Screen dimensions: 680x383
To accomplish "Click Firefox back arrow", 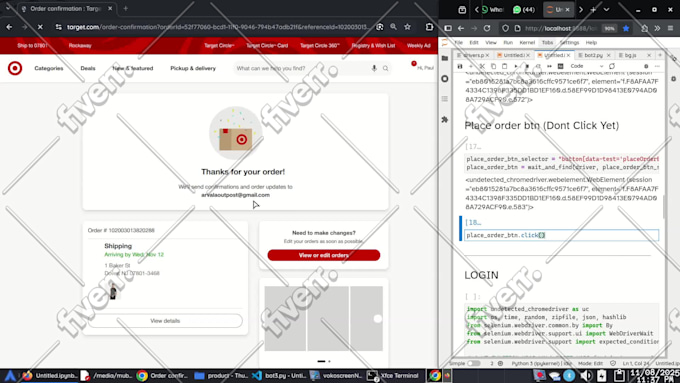I will click(x=461, y=28).
